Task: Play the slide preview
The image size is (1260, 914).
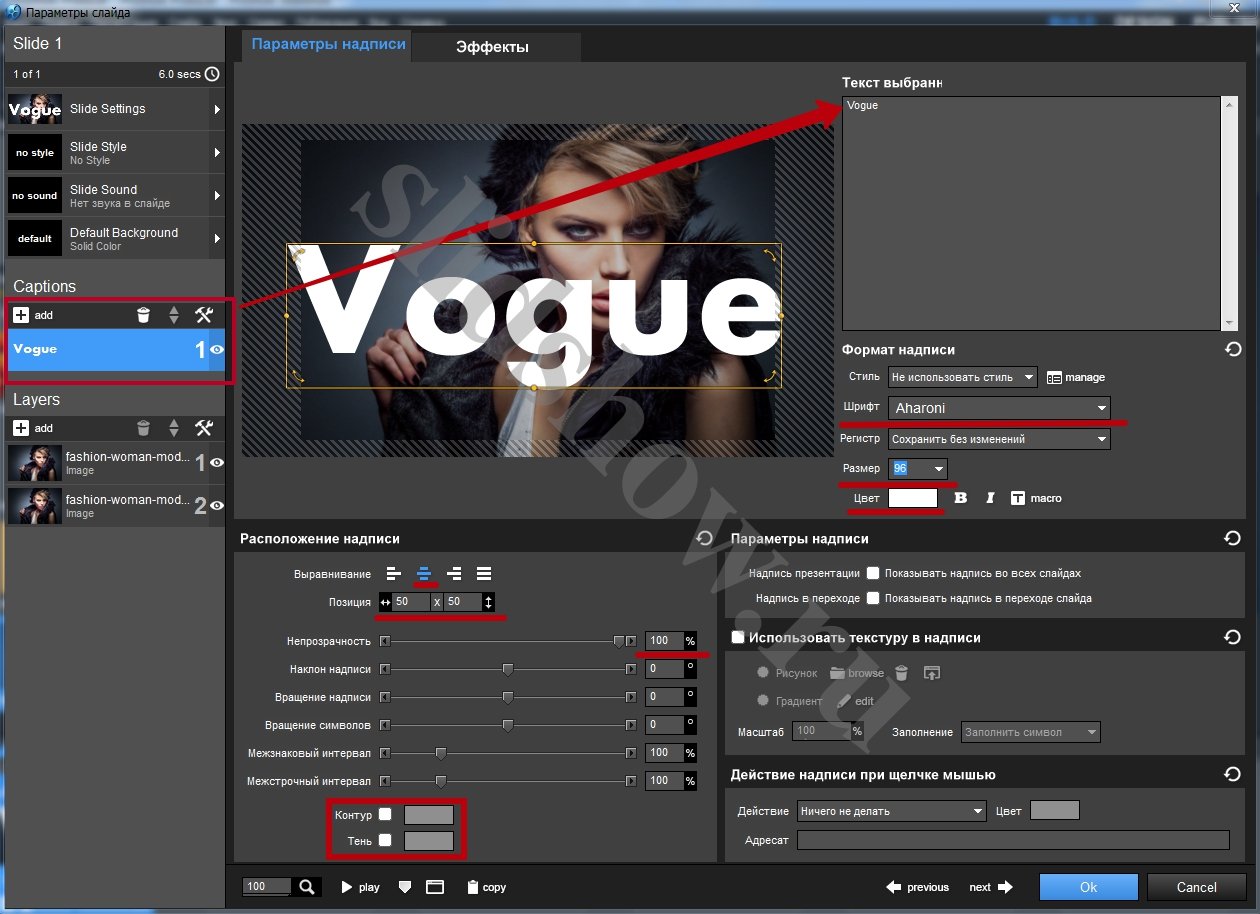Action: [x=361, y=887]
